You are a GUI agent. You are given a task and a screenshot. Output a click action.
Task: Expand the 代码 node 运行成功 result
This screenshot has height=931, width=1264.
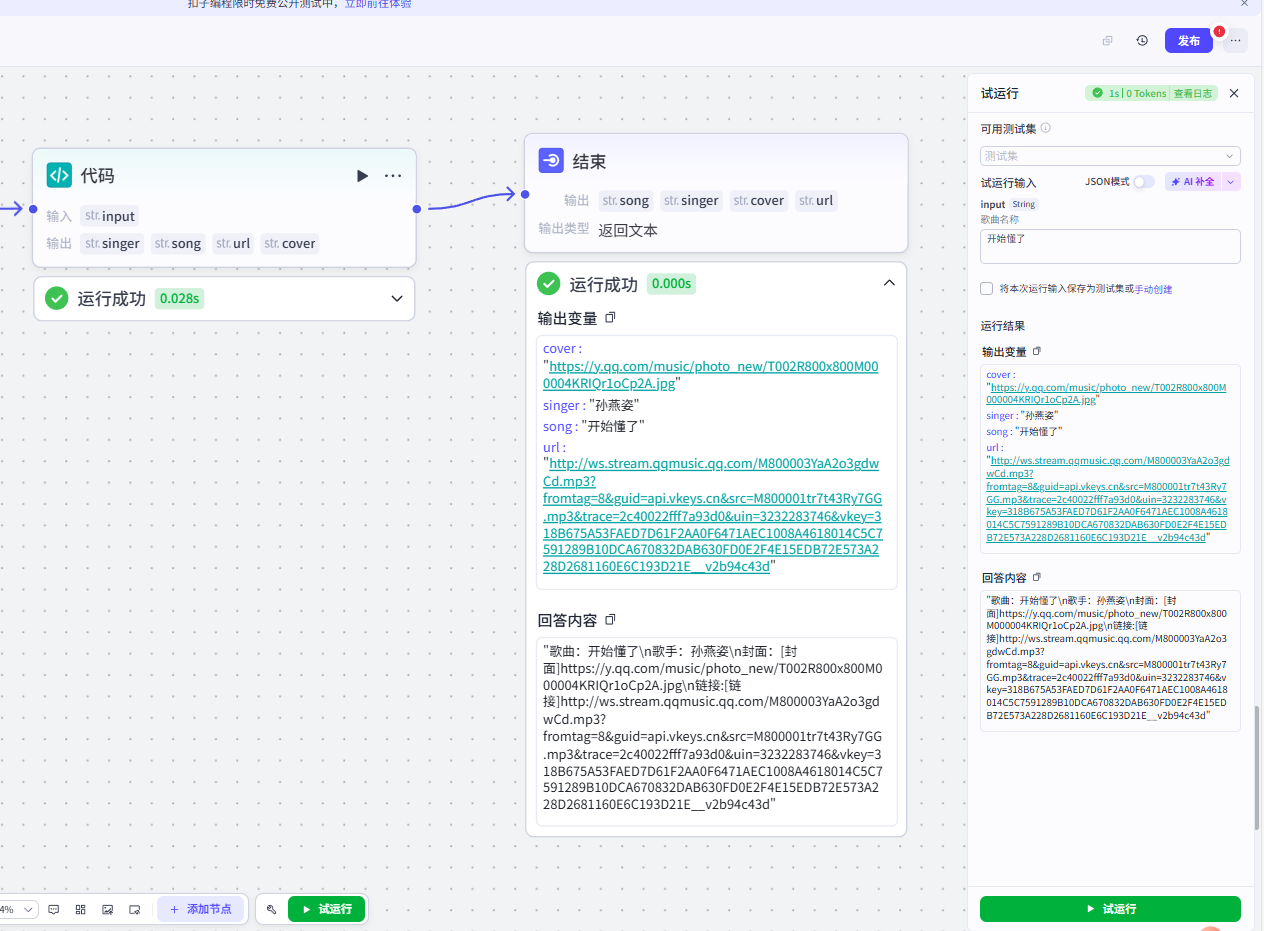click(397, 298)
